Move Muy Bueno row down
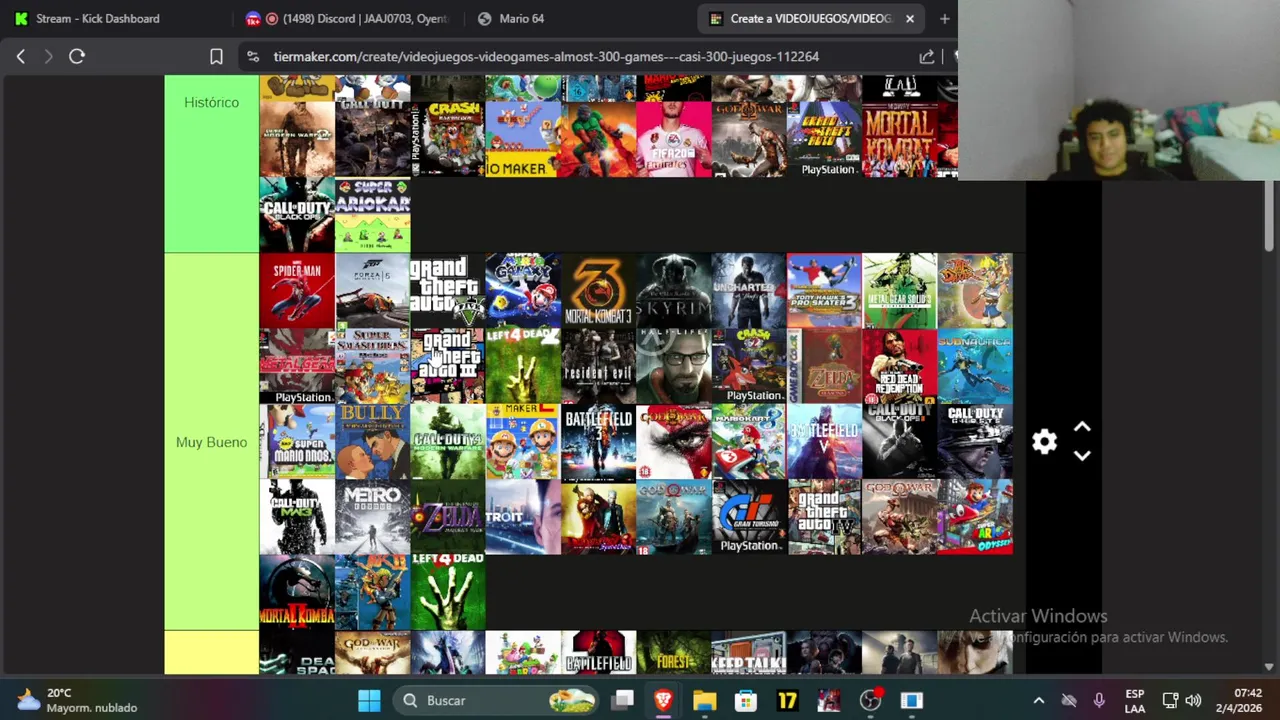The height and width of the screenshot is (720, 1280). click(x=1082, y=456)
